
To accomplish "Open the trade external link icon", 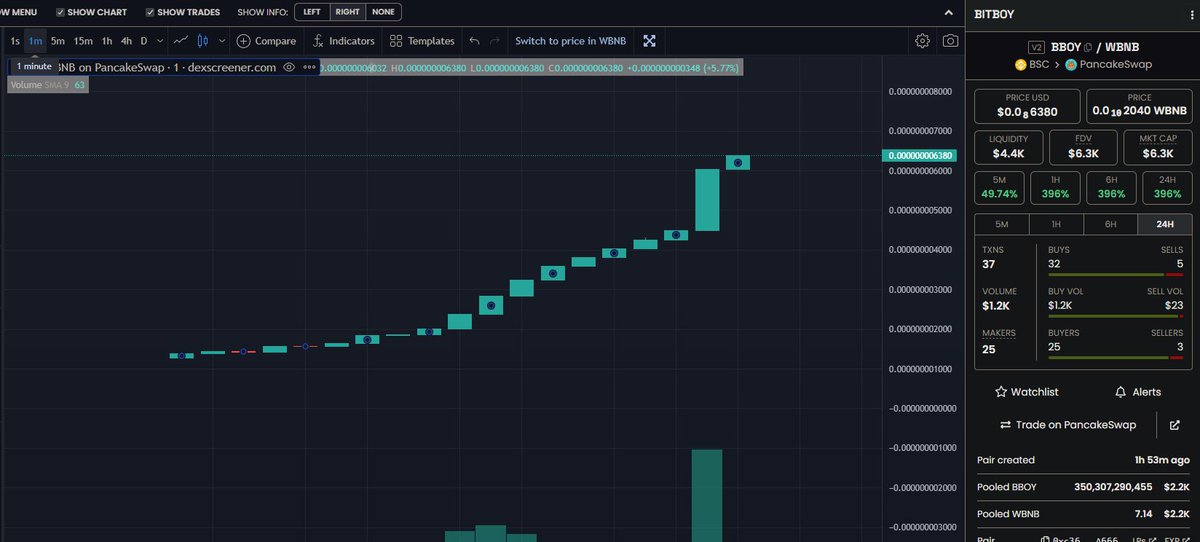I will pos(1174,425).
